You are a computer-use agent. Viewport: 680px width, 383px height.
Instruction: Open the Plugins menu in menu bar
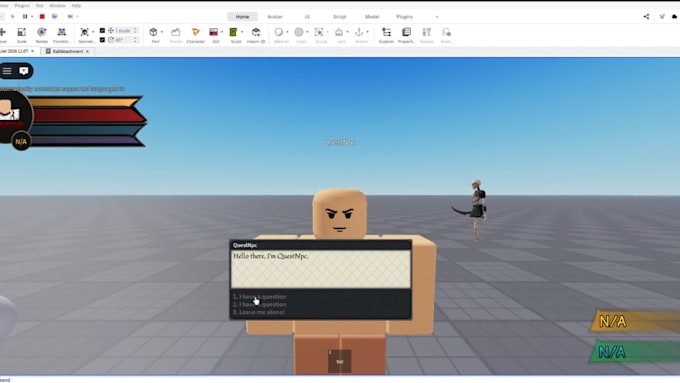(22, 6)
